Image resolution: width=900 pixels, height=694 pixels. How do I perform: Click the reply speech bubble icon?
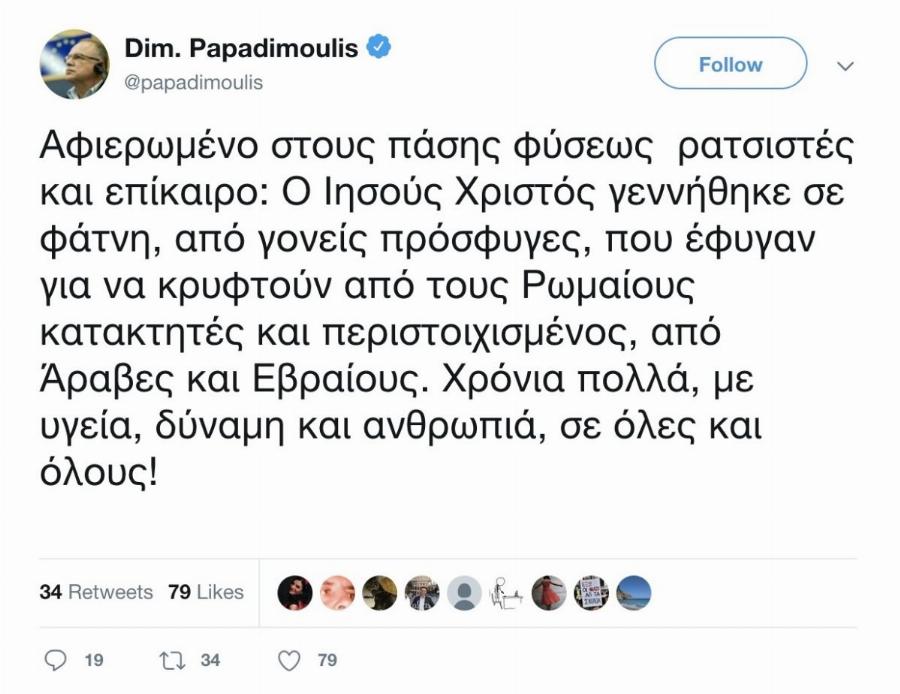pyautogui.click(x=55, y=659)
